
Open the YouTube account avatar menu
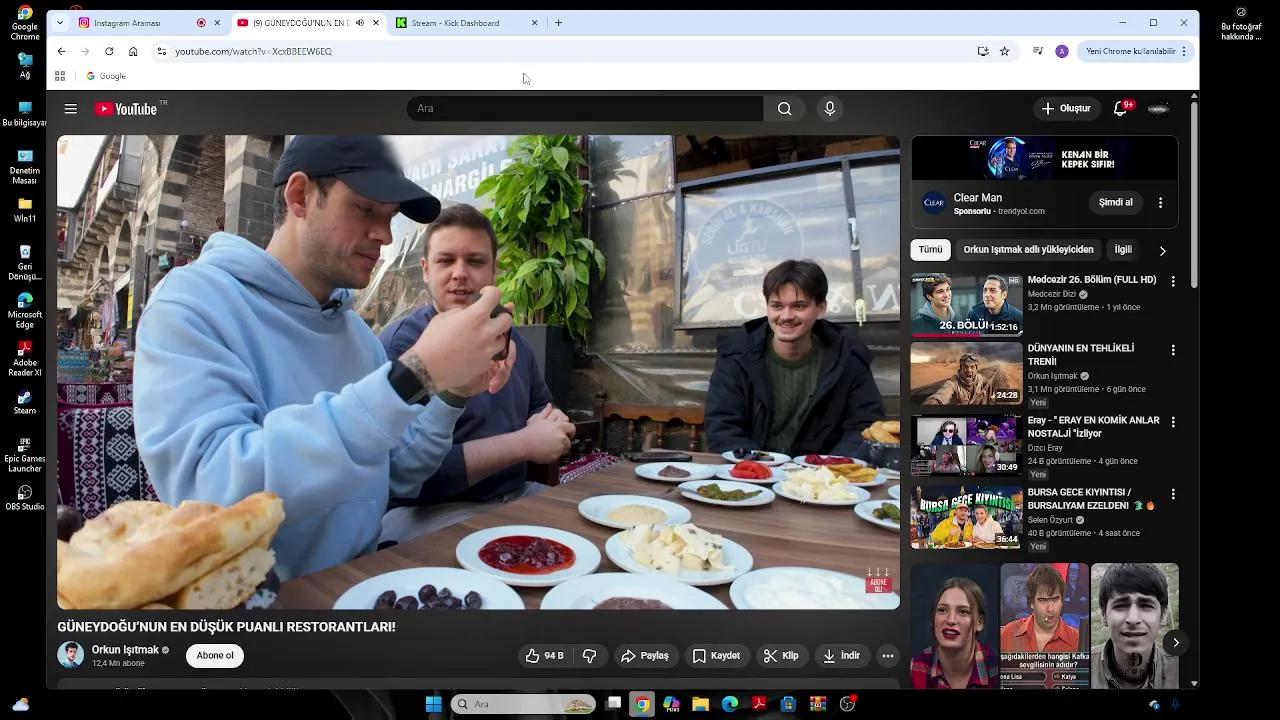pyautogui.click(x=1158, y=108)
